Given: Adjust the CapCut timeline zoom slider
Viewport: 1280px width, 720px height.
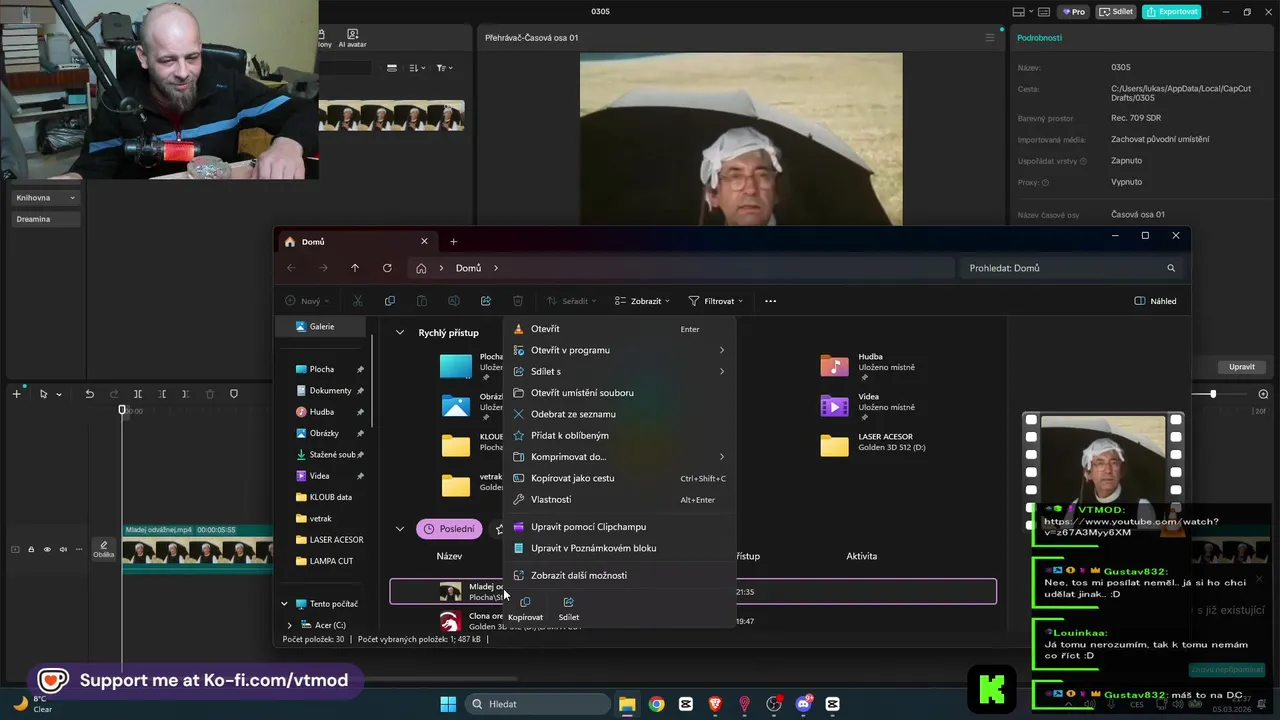Looking at the screenshot, I should tap(1213, 394).
